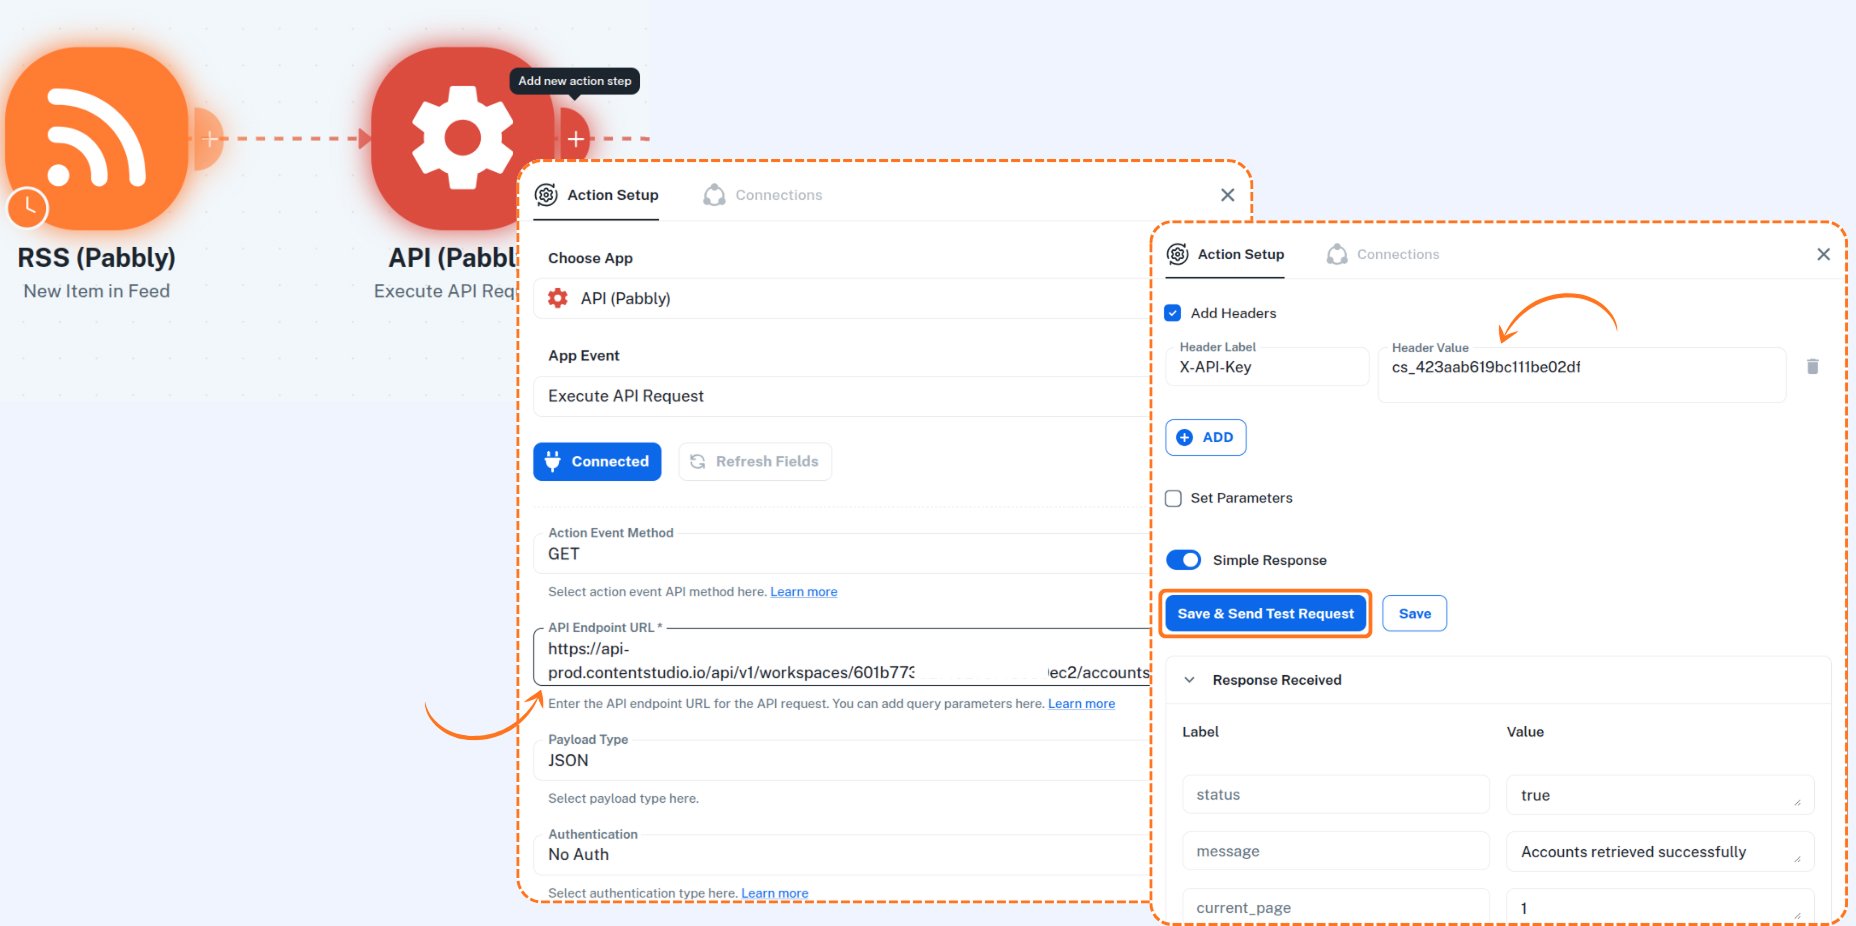
Task: Click plus connector after RSS trigger
Action: pyautogui.click(x=209, y=139)
